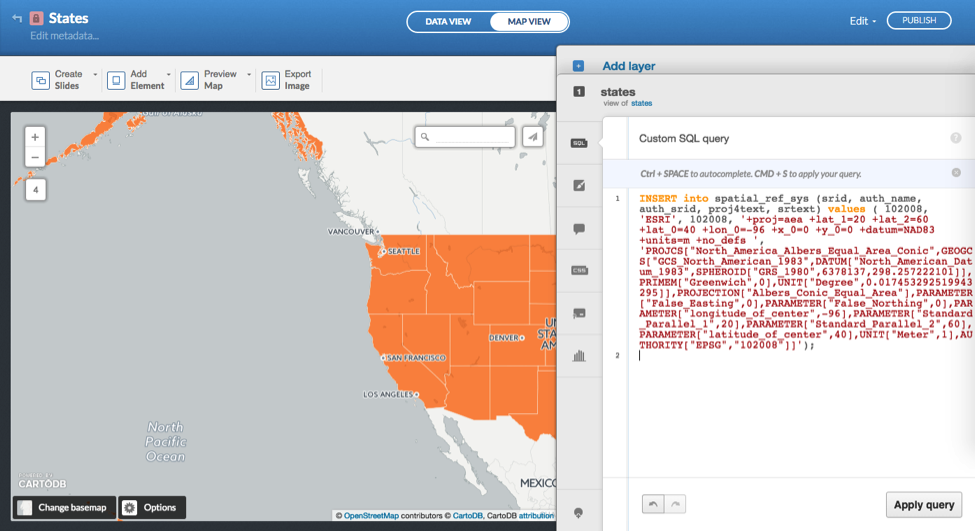Undo the last SQL edit
This screenshot has height=532, width=975.
653,504
